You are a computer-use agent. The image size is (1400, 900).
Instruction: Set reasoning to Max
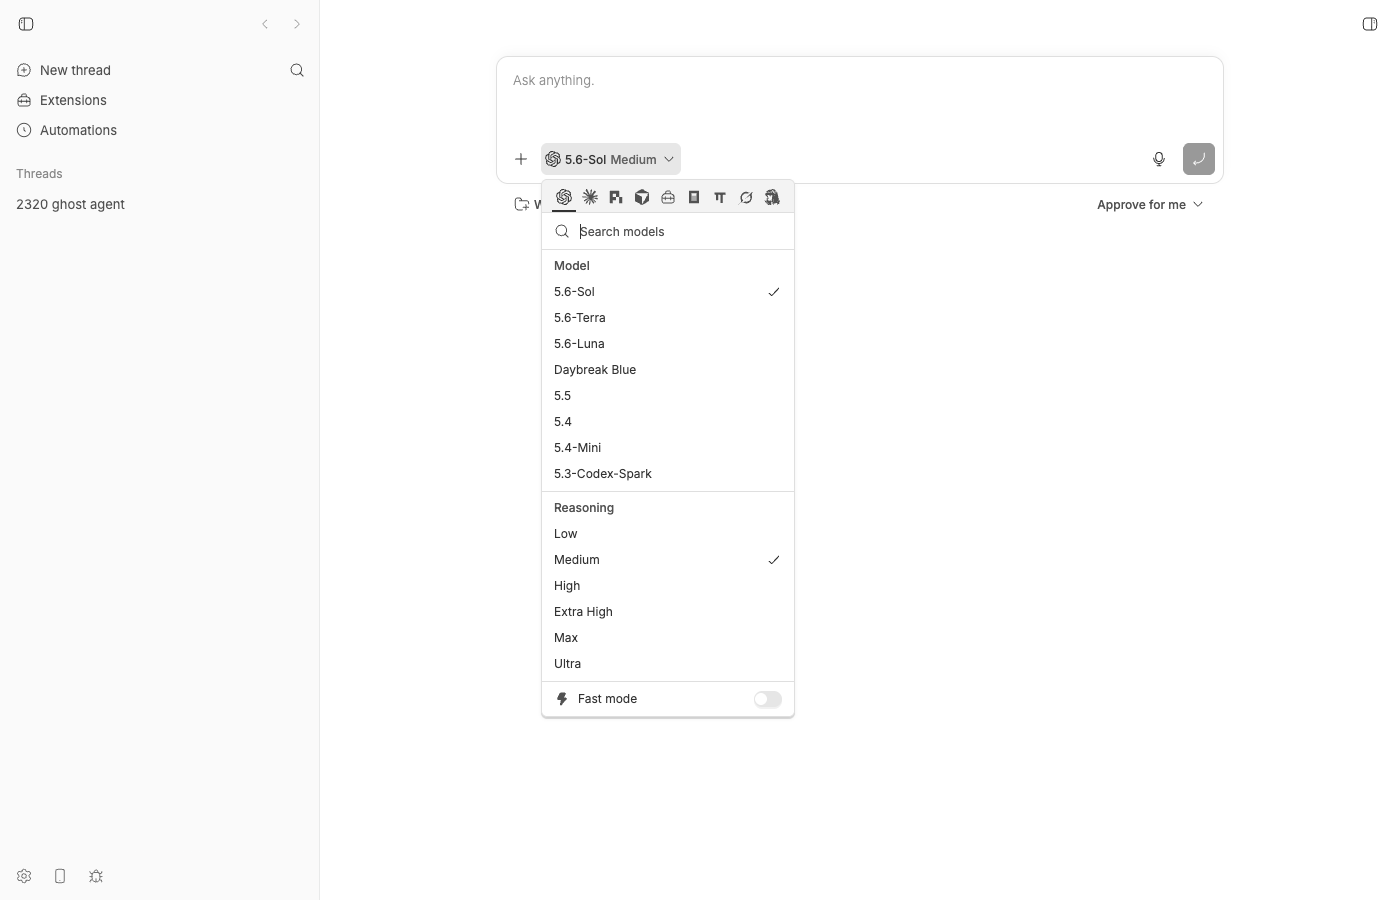(668, 638)
